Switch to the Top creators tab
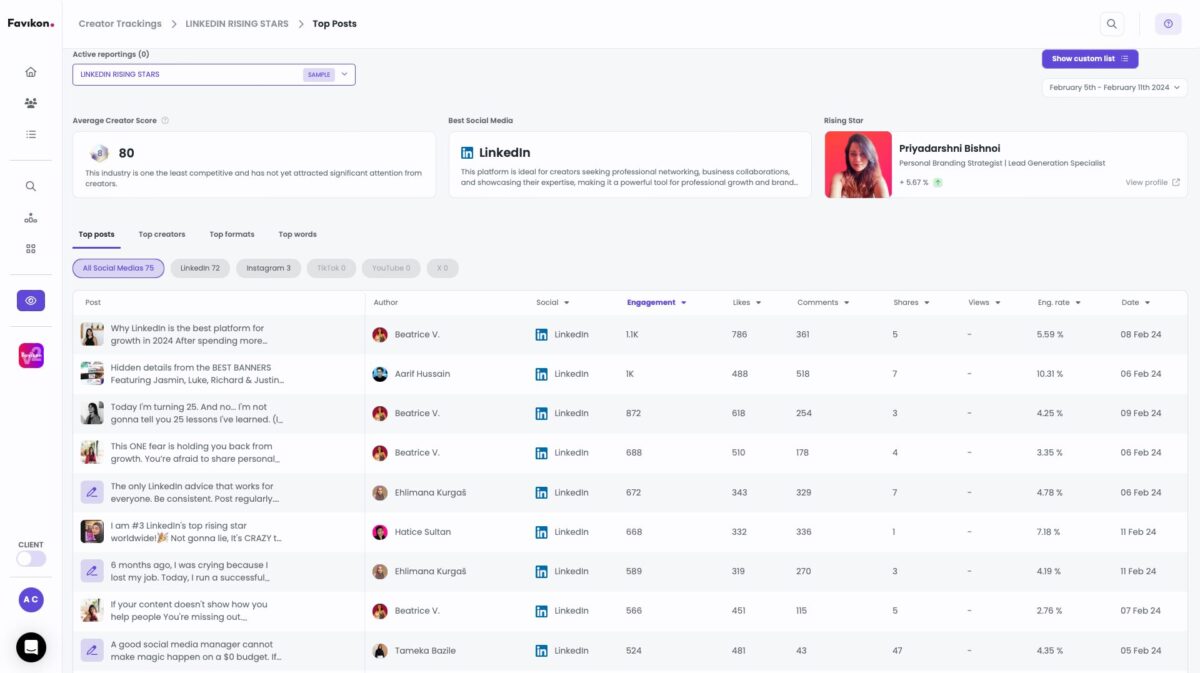 pyautogui.click(x=161, y=234)
